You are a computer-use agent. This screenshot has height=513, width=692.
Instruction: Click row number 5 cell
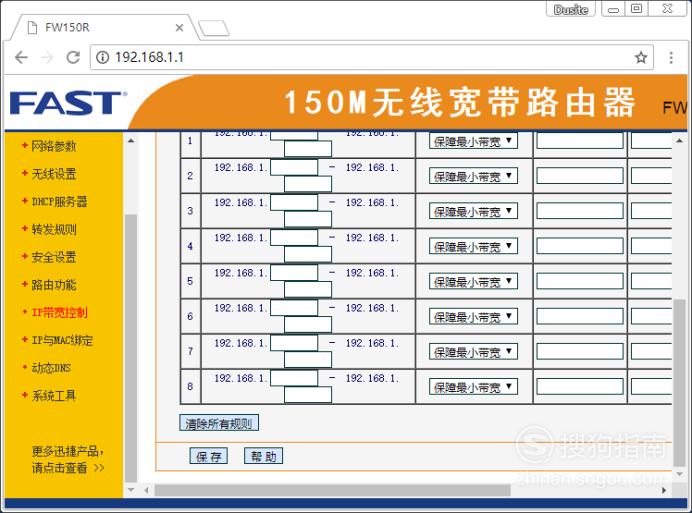click(x=190, y=281)
